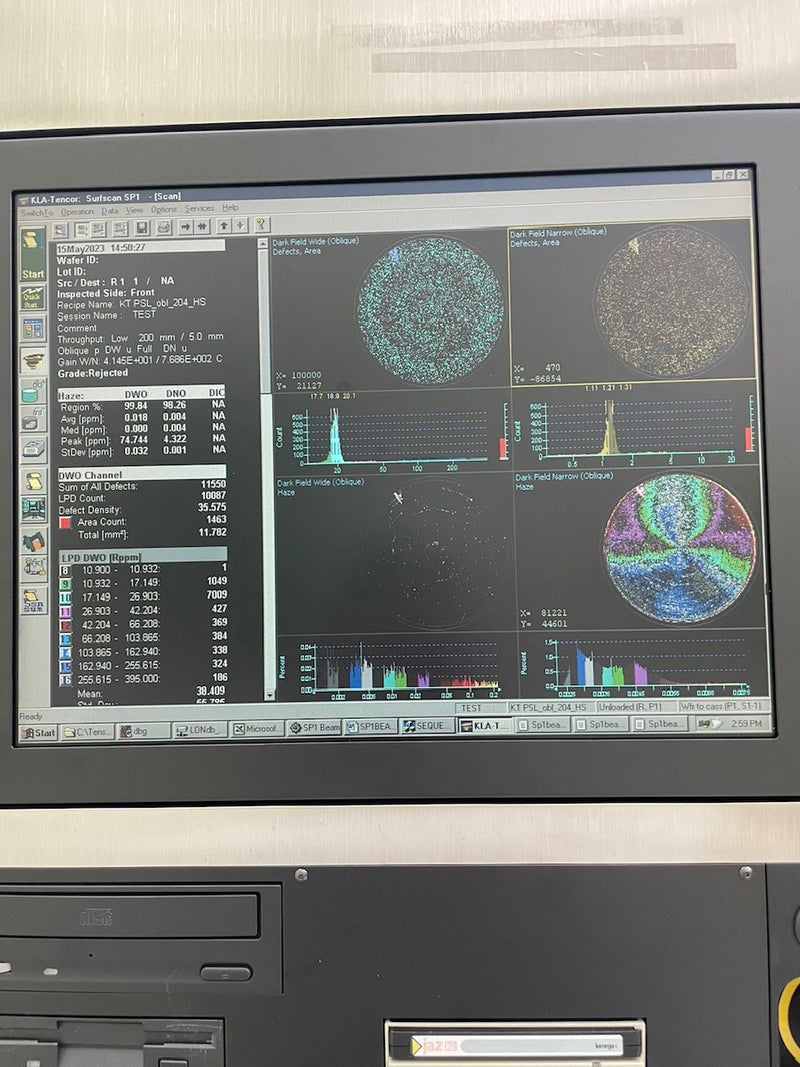Click the diagram sidebar icon above Sen sum
The width and height of the screenshot is (800, 1067).
click(33, 569)
